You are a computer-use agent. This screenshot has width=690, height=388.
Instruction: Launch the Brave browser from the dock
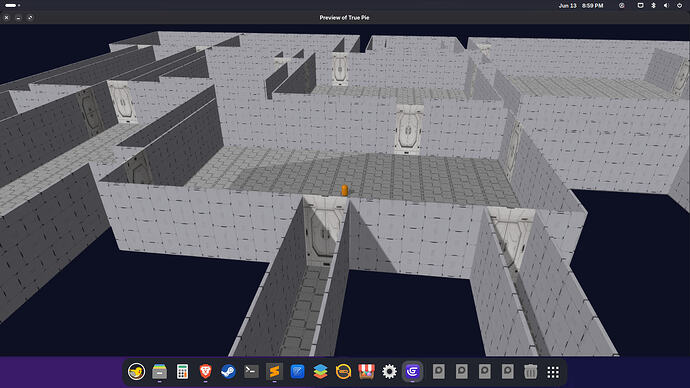[x=205, y=372]
